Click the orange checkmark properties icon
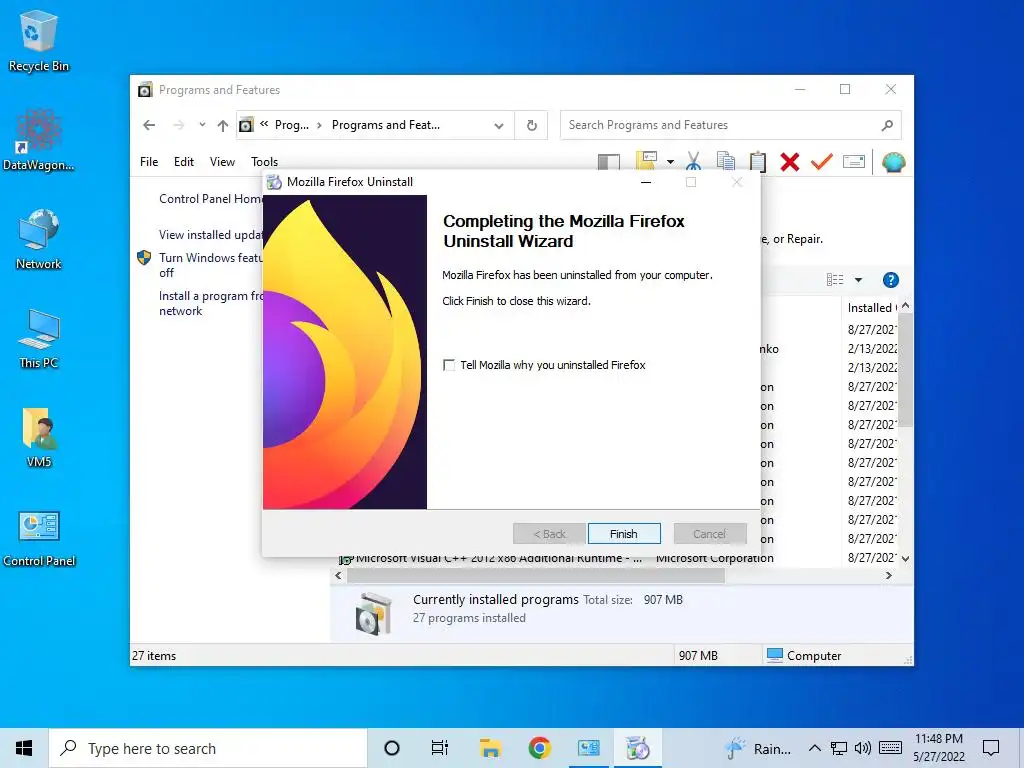Viewport: 1024px width, 768px height. (822, 161)
